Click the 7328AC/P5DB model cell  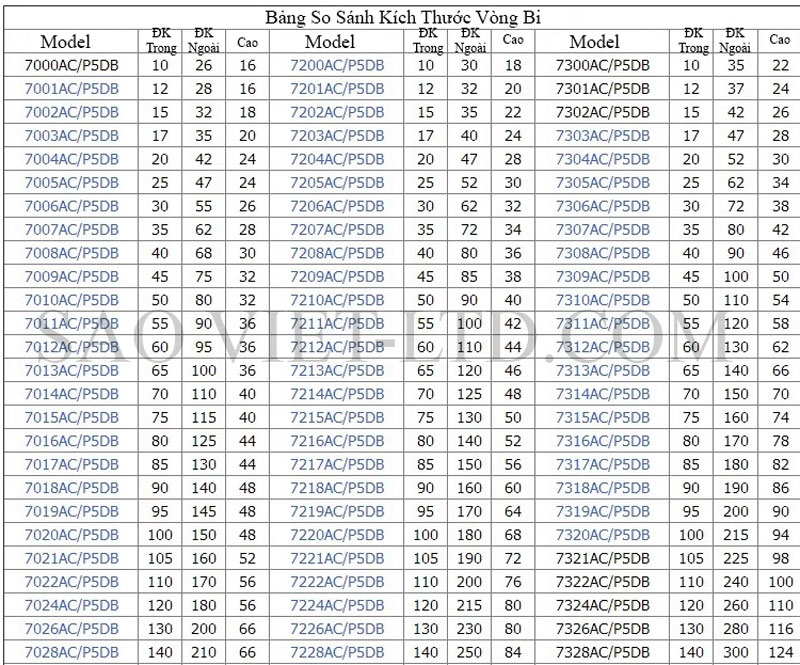click(x=602, y=652)
